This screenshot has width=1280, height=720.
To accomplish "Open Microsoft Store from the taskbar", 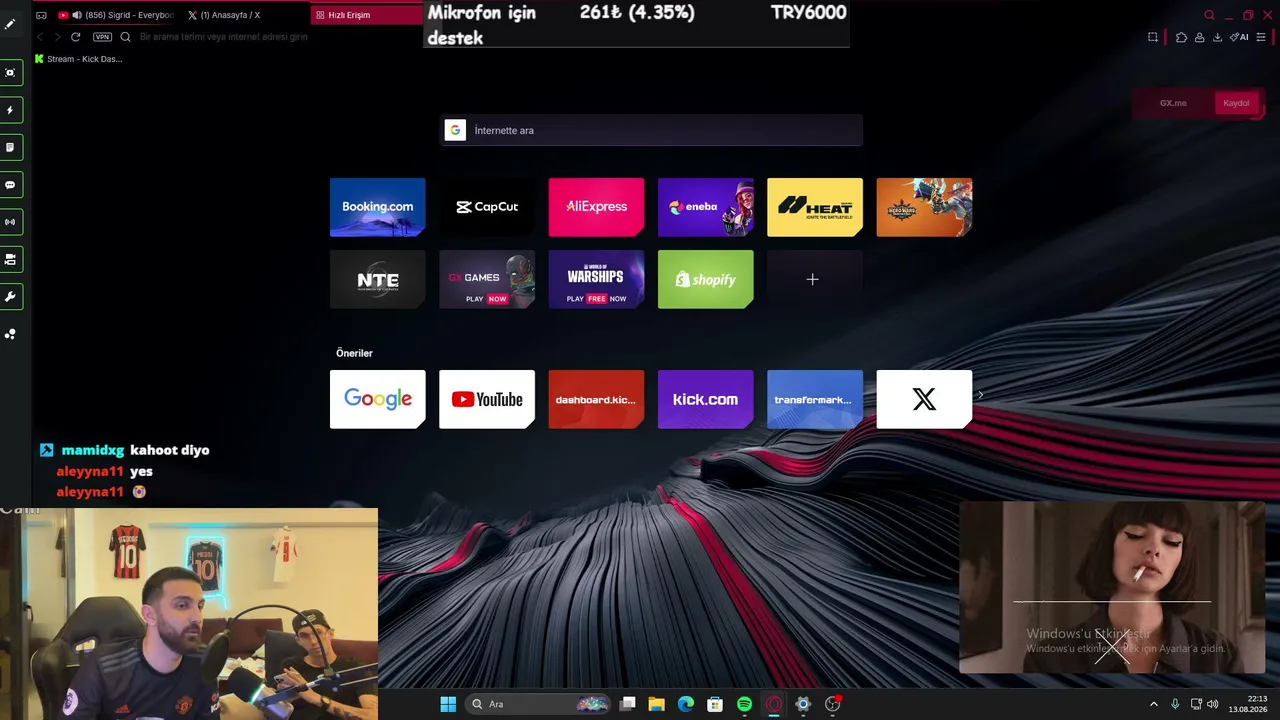I will (715, 704).
